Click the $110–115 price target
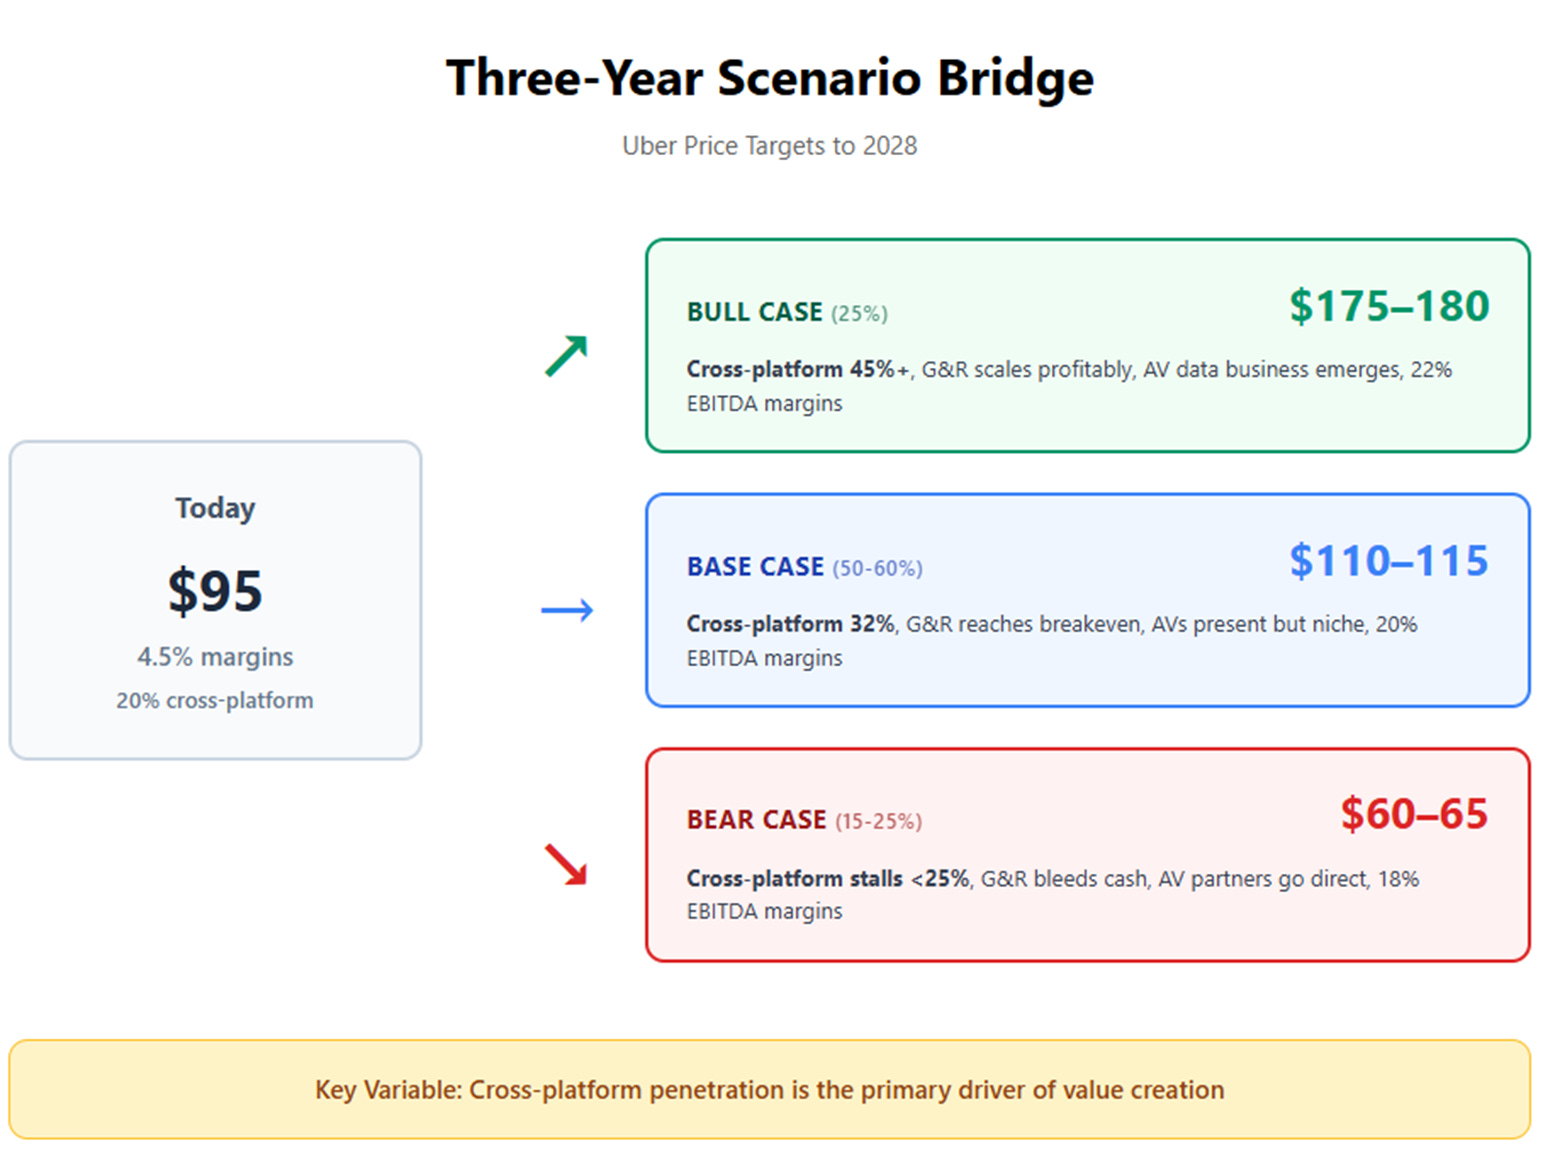 [1389, 561]
